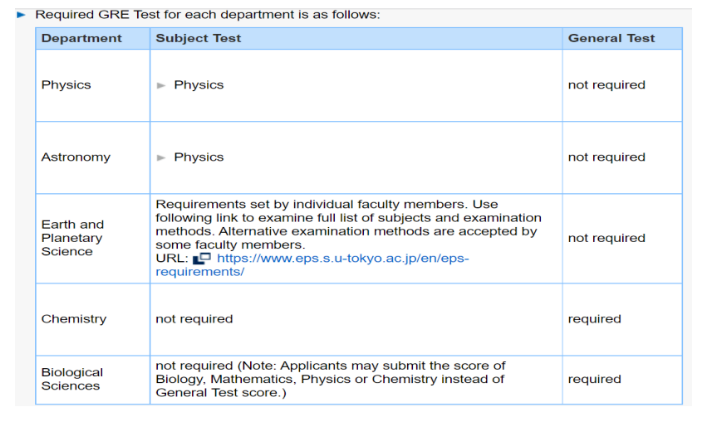Click the Biological Sciences subject test note
Viewport: 705px width, 423px height.
coord(330,379)
